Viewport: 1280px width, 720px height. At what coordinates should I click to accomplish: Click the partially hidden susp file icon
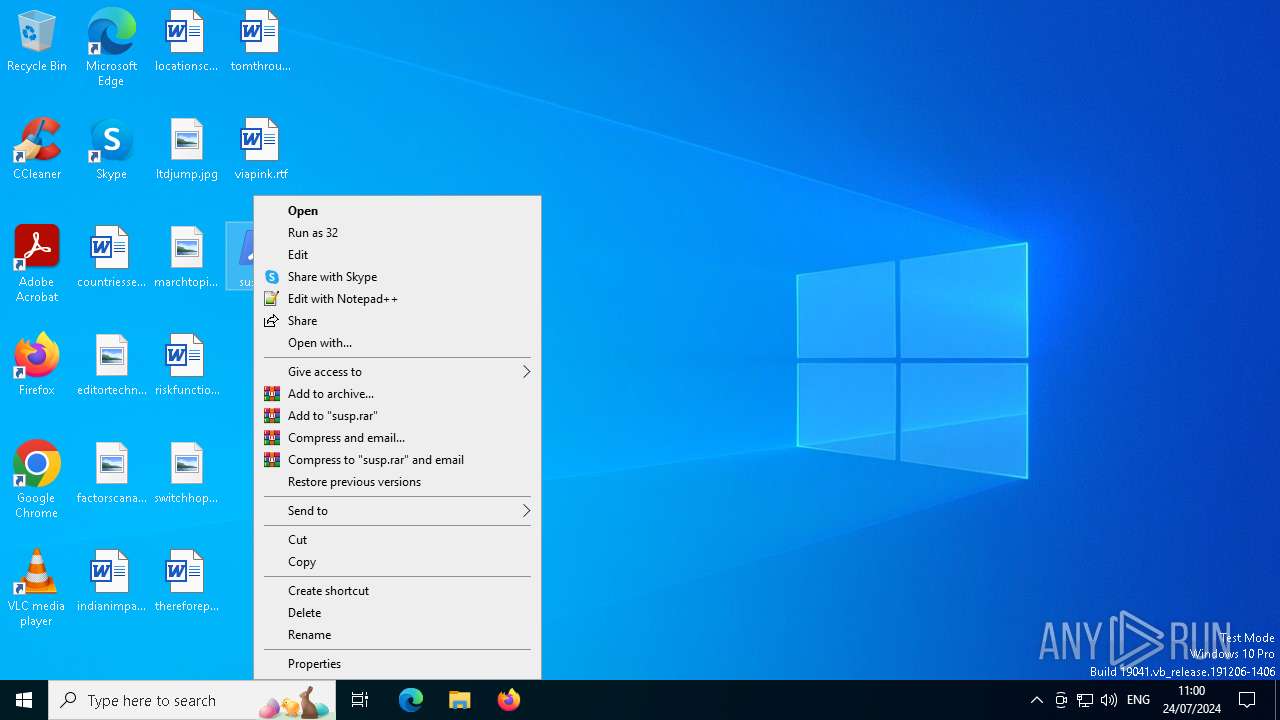pos(241,256)
